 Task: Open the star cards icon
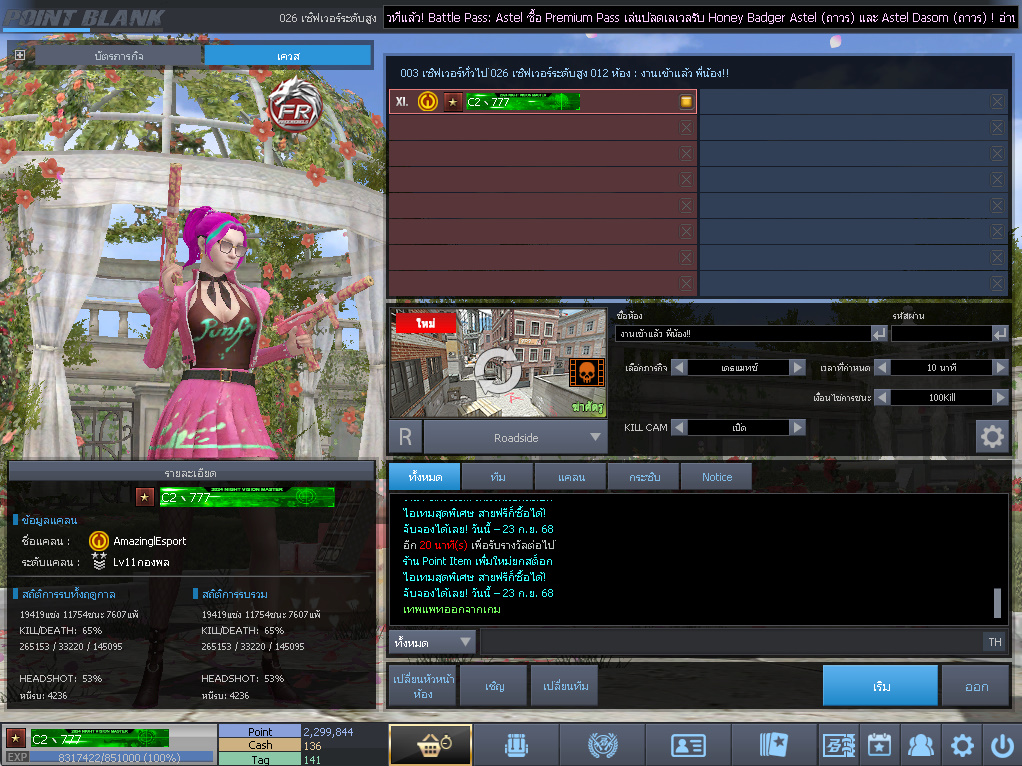click(x=773, y=745)
